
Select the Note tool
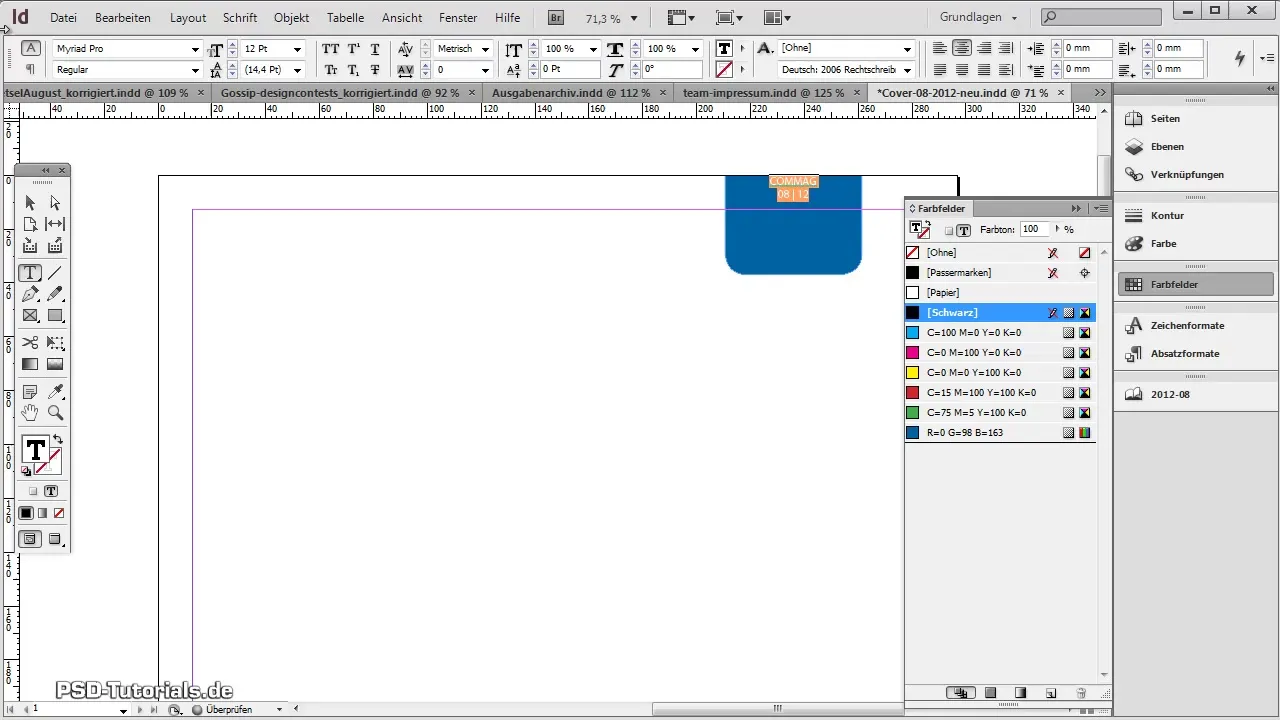coord(30,392)
